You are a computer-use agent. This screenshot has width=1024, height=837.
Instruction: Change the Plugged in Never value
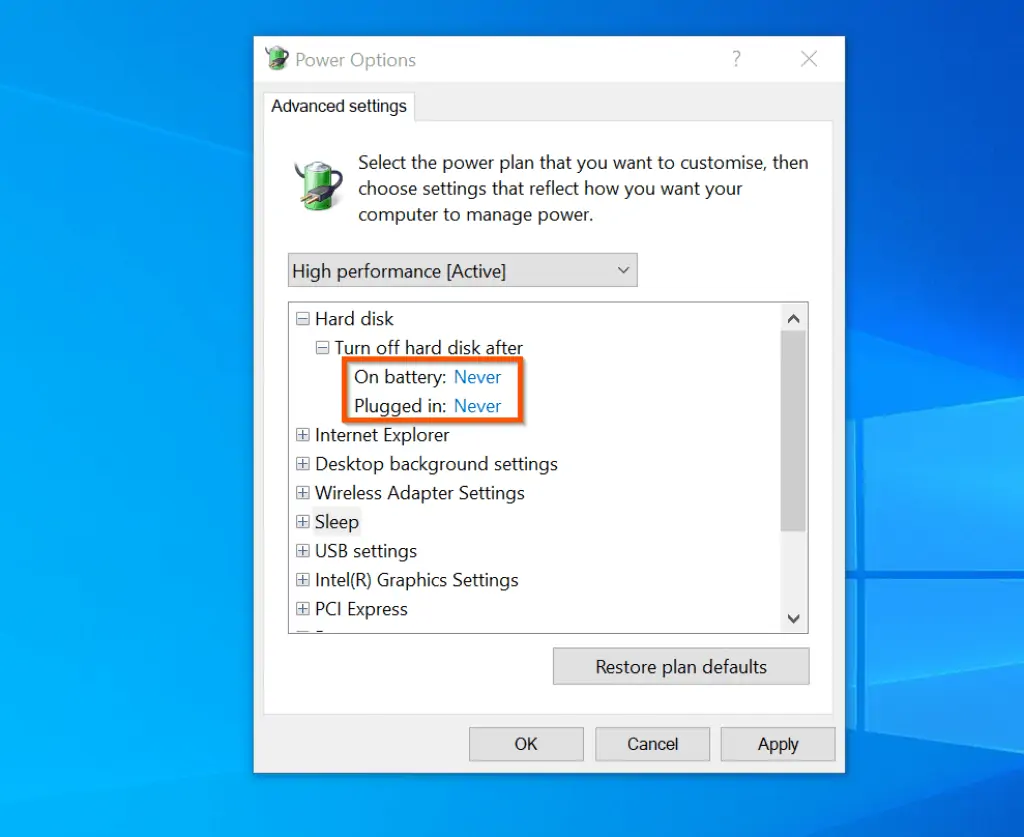[x=477, y=406]
